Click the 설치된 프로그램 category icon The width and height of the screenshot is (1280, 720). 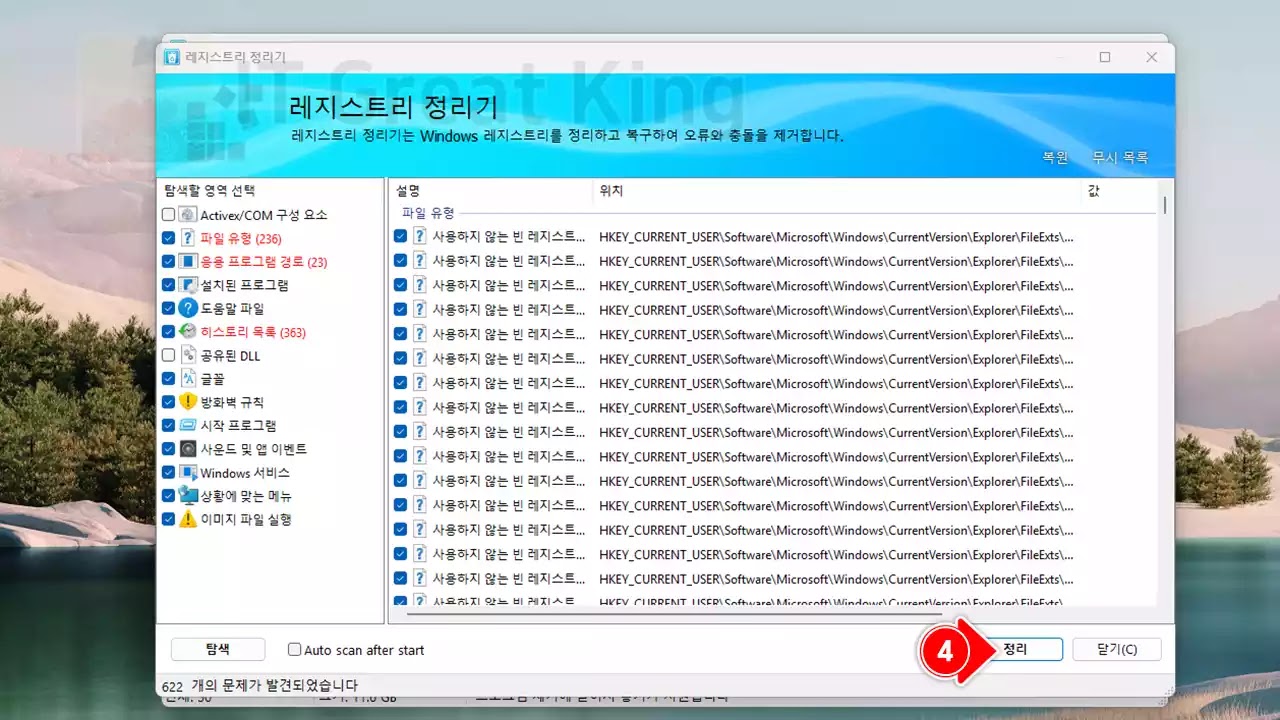pyautogui.click(x=187, y=285)
